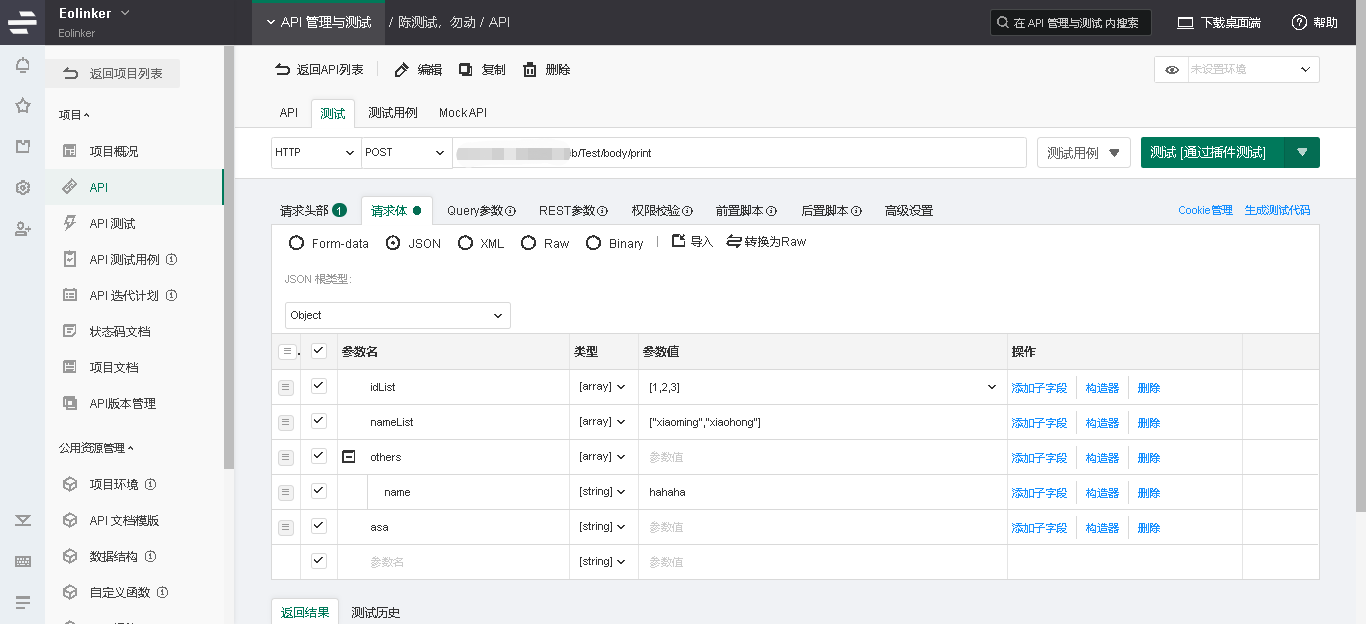Screen dimensions: 1366x624
Task: Open the JSON root type Object dropdown
Action: [x=397, y=315]
